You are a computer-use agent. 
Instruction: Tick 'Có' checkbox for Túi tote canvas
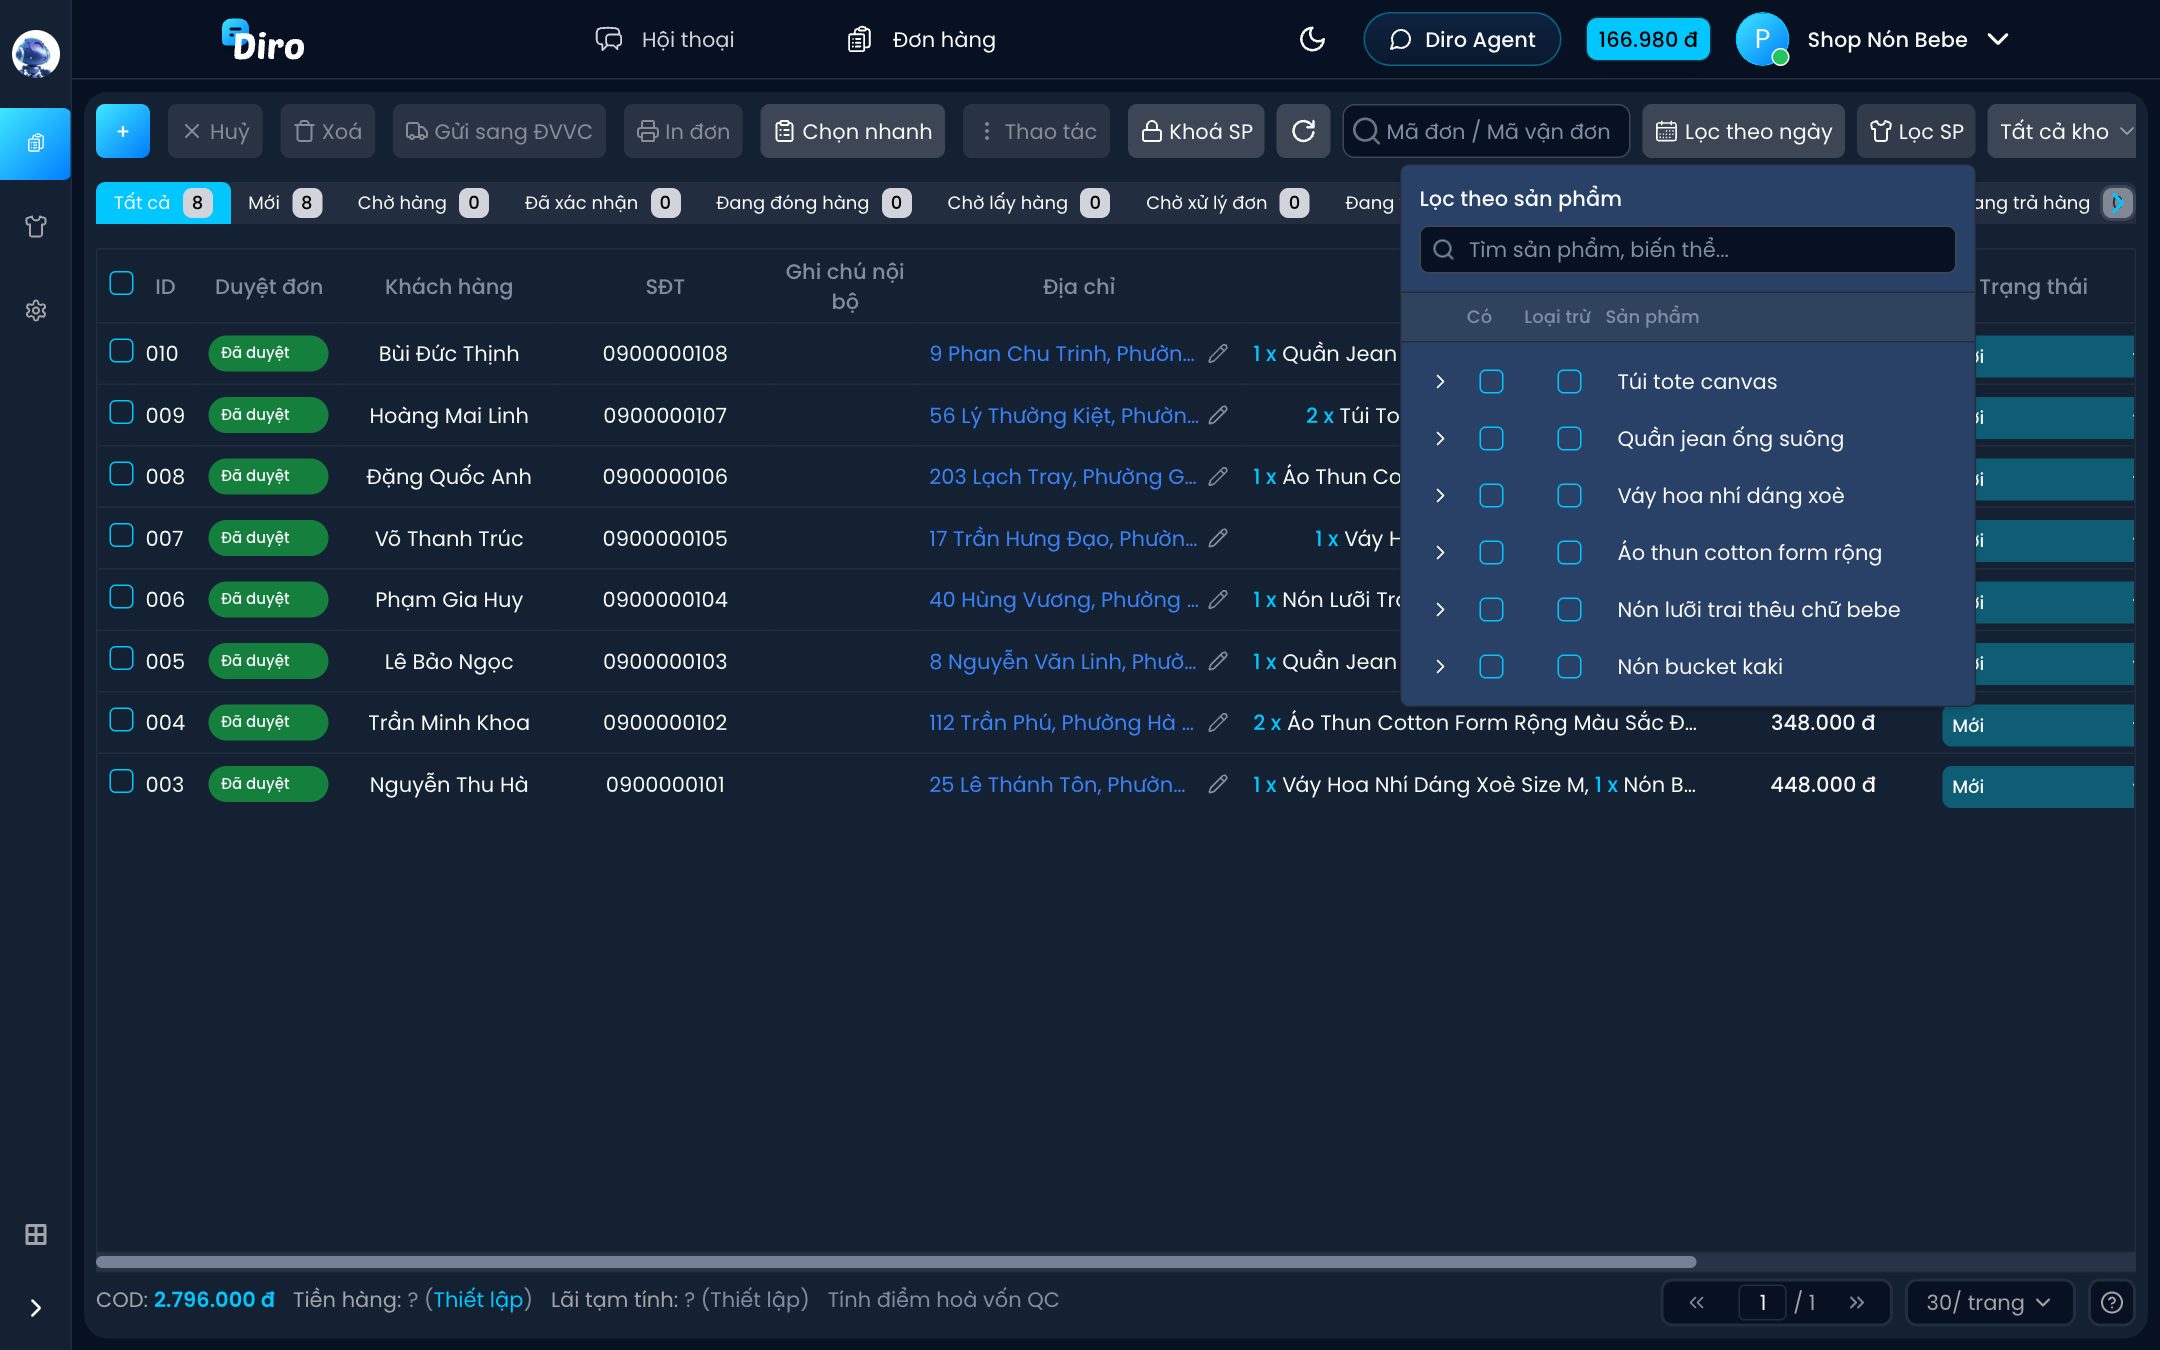[x=1491, y=381]
